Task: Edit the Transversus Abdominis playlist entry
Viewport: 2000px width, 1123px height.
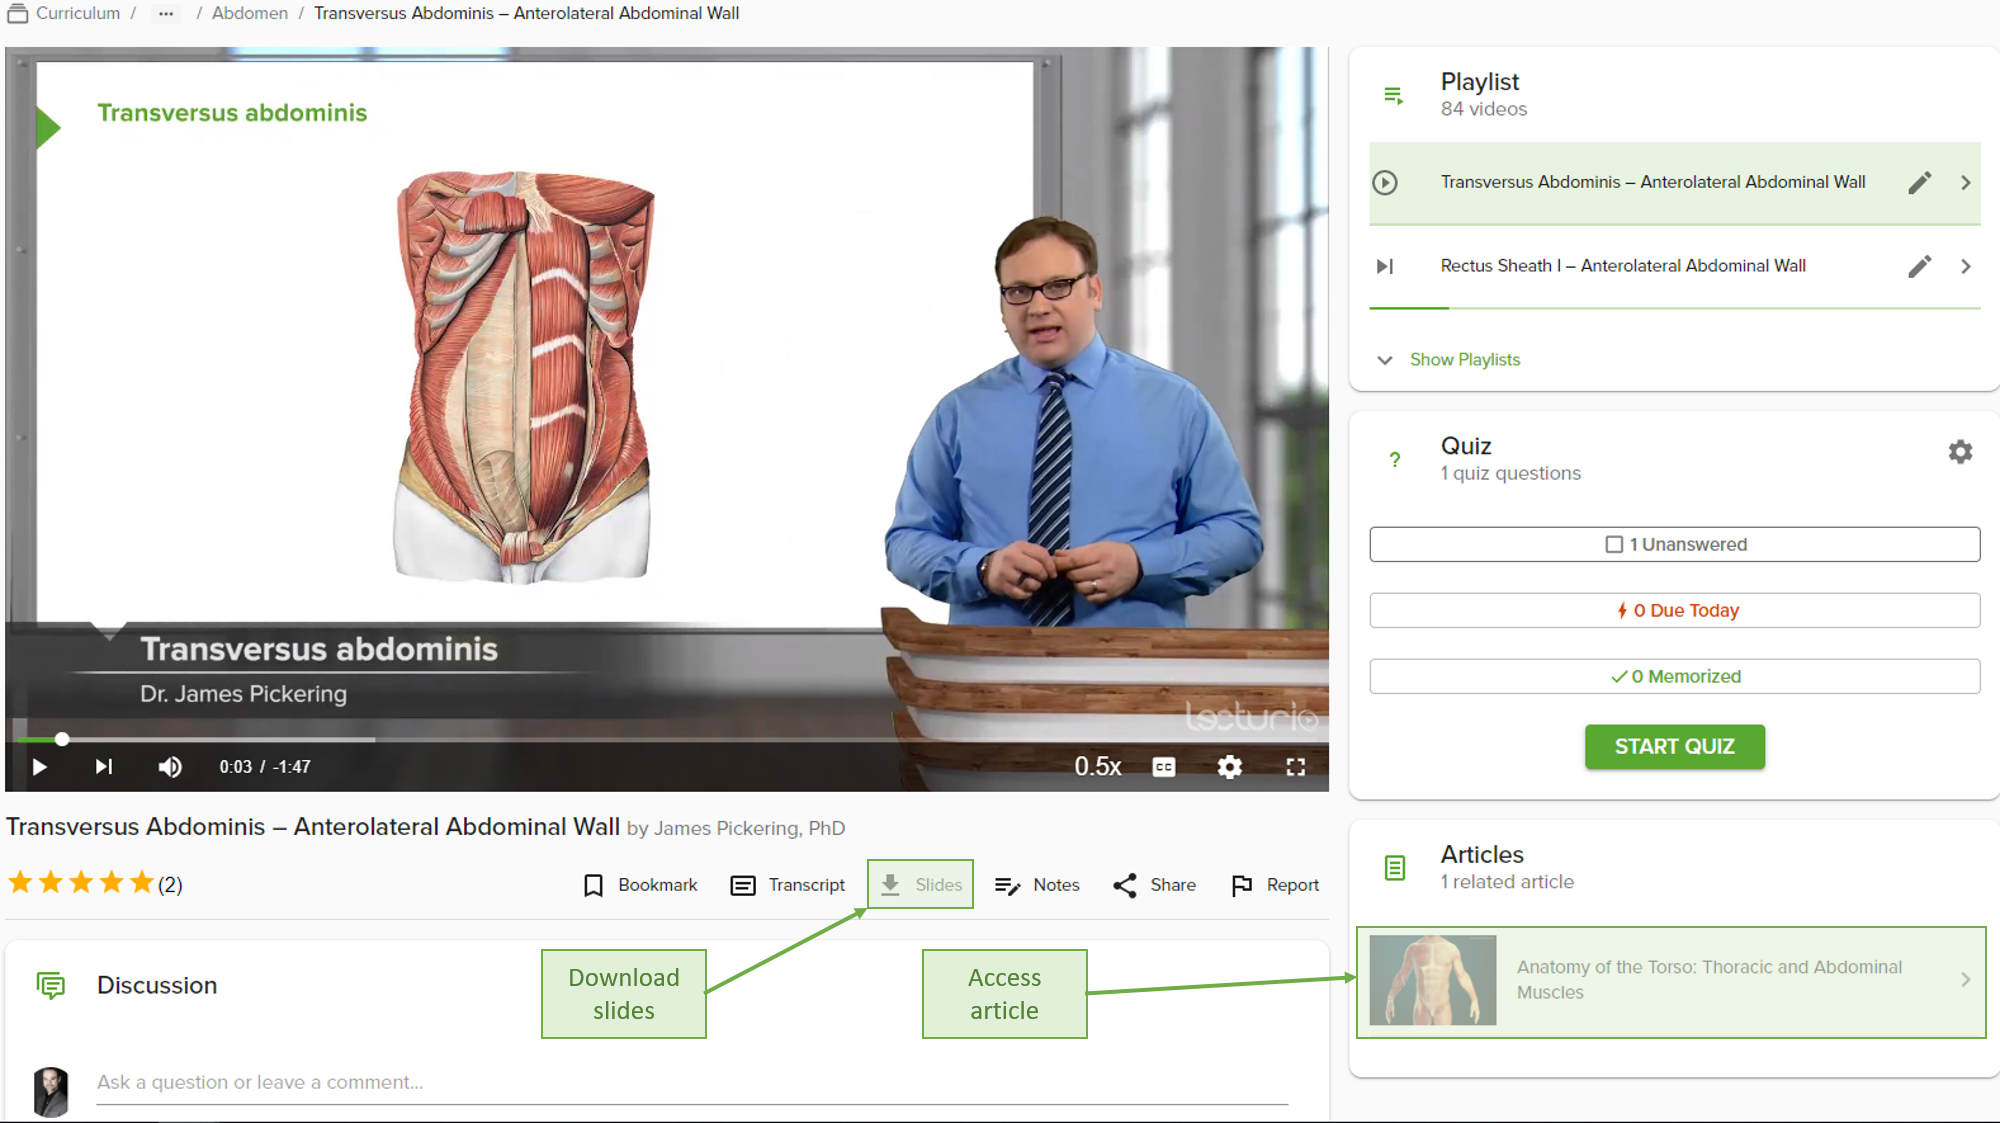Action: tap(1919, 182)
